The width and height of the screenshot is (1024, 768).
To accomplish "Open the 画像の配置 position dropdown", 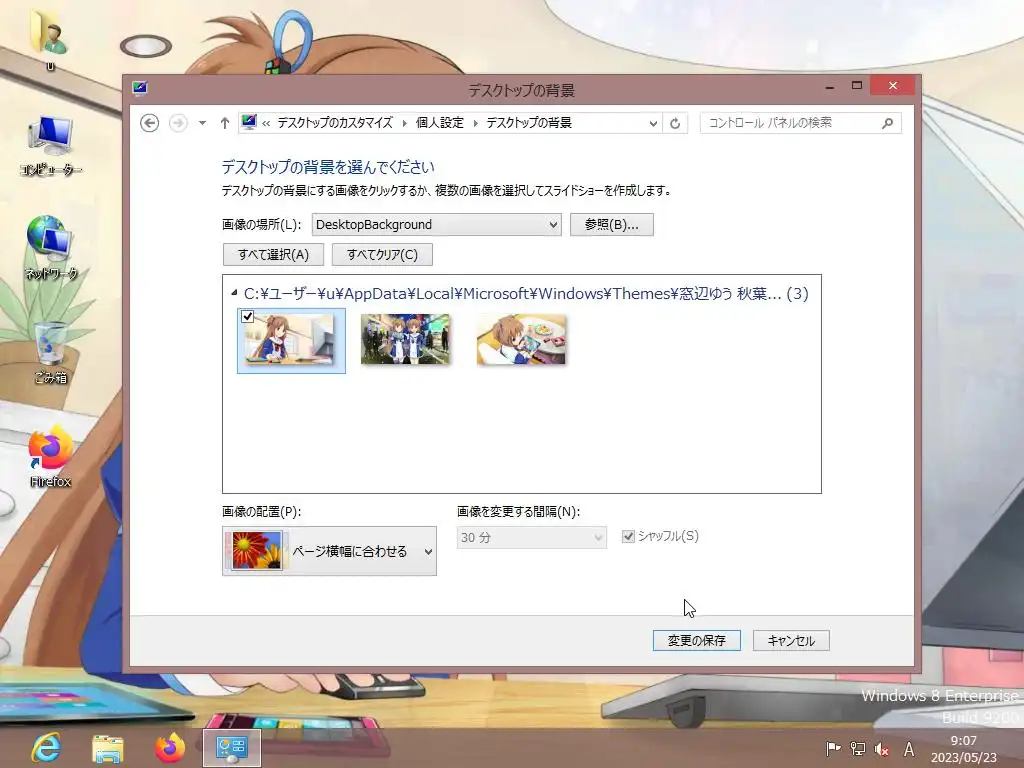I will 329,551.
